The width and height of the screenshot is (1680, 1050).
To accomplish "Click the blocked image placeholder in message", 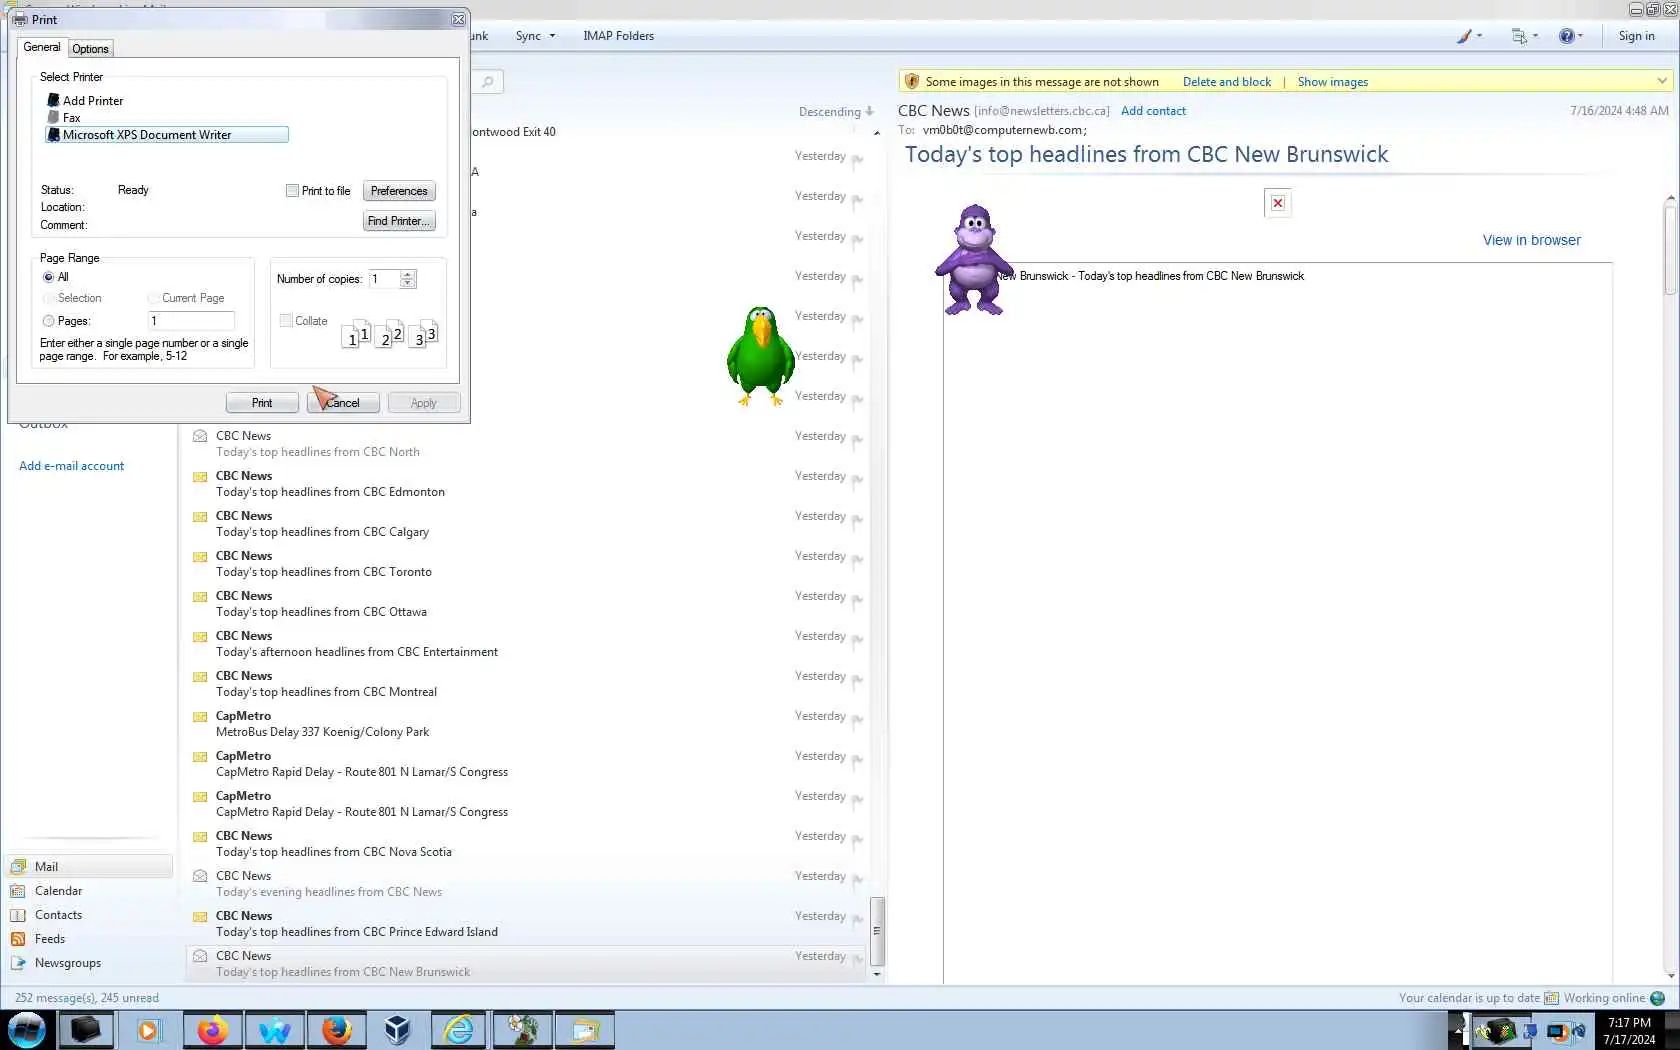I will point(1278,203).
